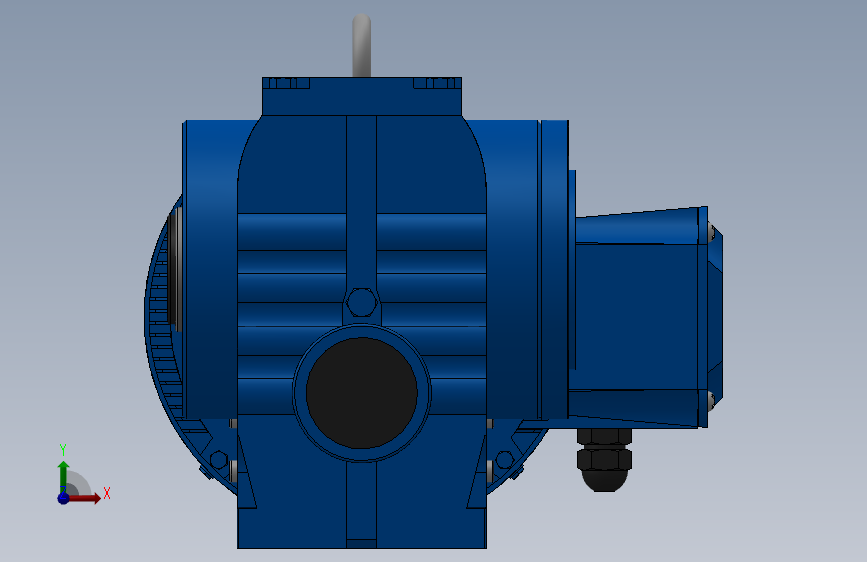This screenshot has width=867, height=562.
Task: Select the motor terminal box side face
Action: click(x=636, y=316)
